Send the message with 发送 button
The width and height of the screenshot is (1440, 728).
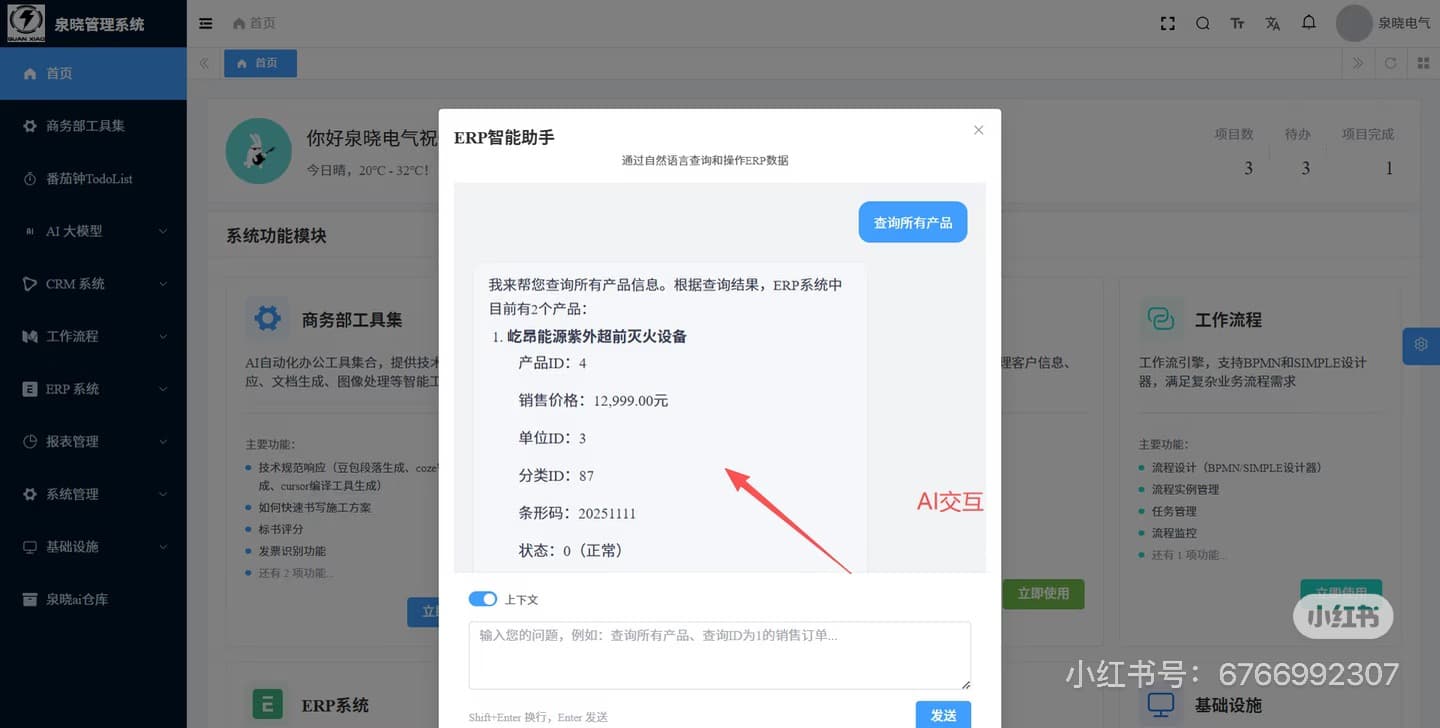coord(943,714)
